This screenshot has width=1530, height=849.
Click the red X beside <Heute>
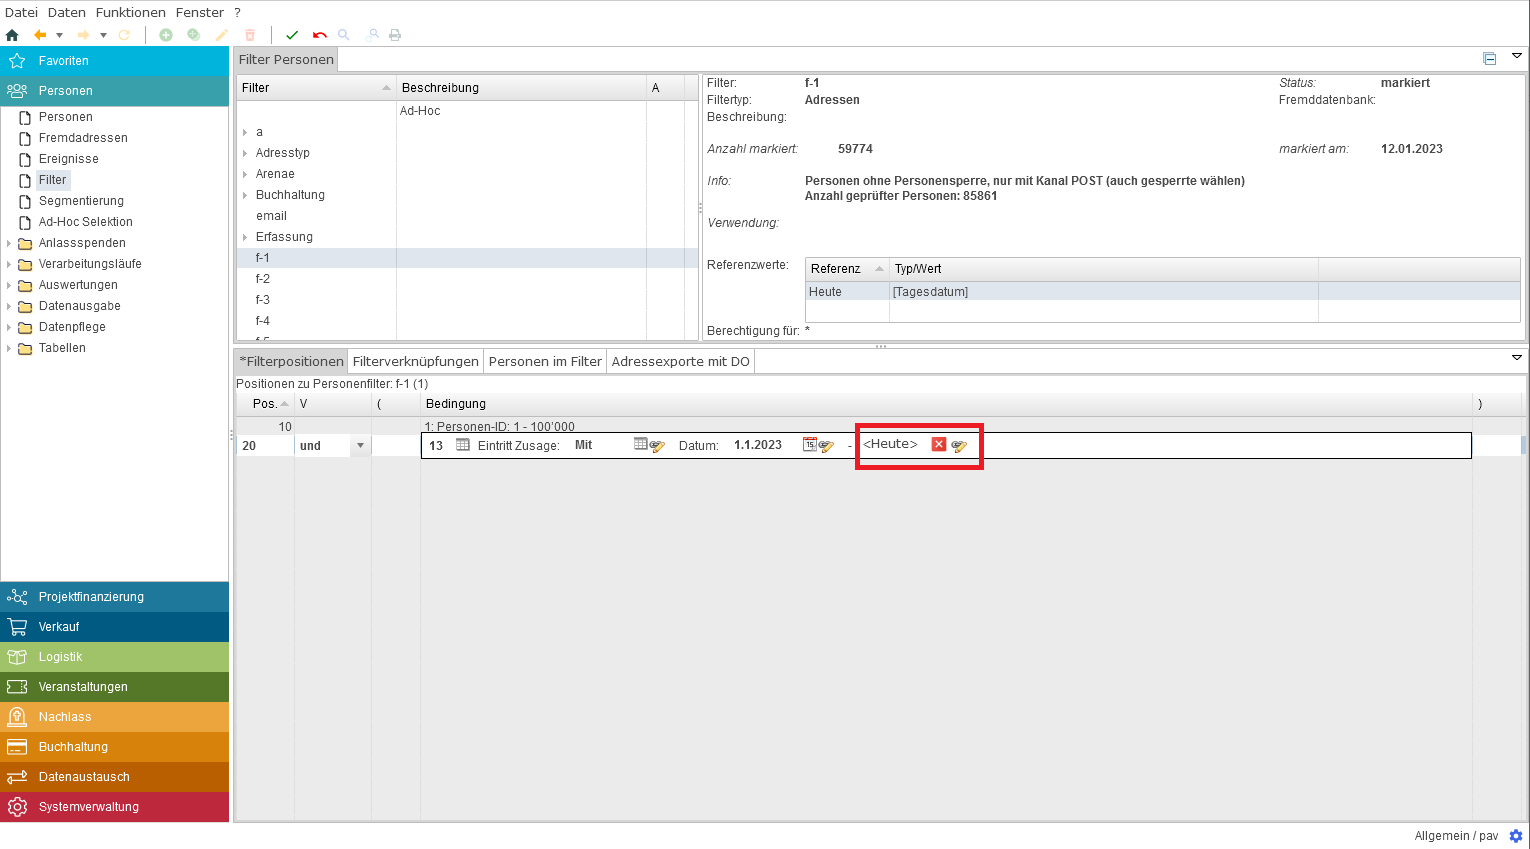pyautogui.click(x=938, y=445)
